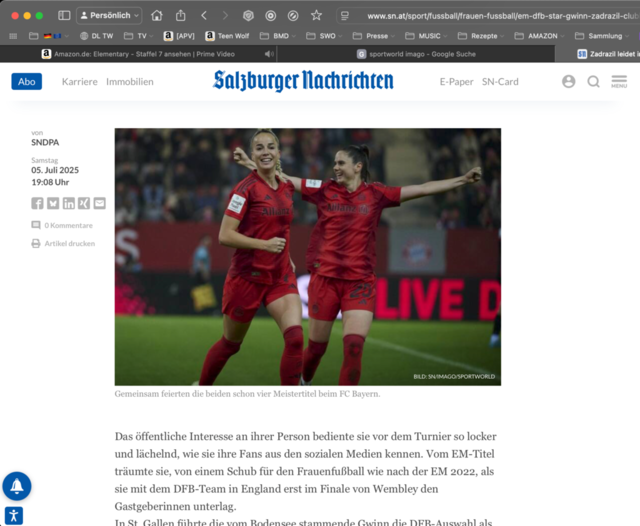Send article by email icon
This screenshot has height=526, width=640.
coord(99,203)
